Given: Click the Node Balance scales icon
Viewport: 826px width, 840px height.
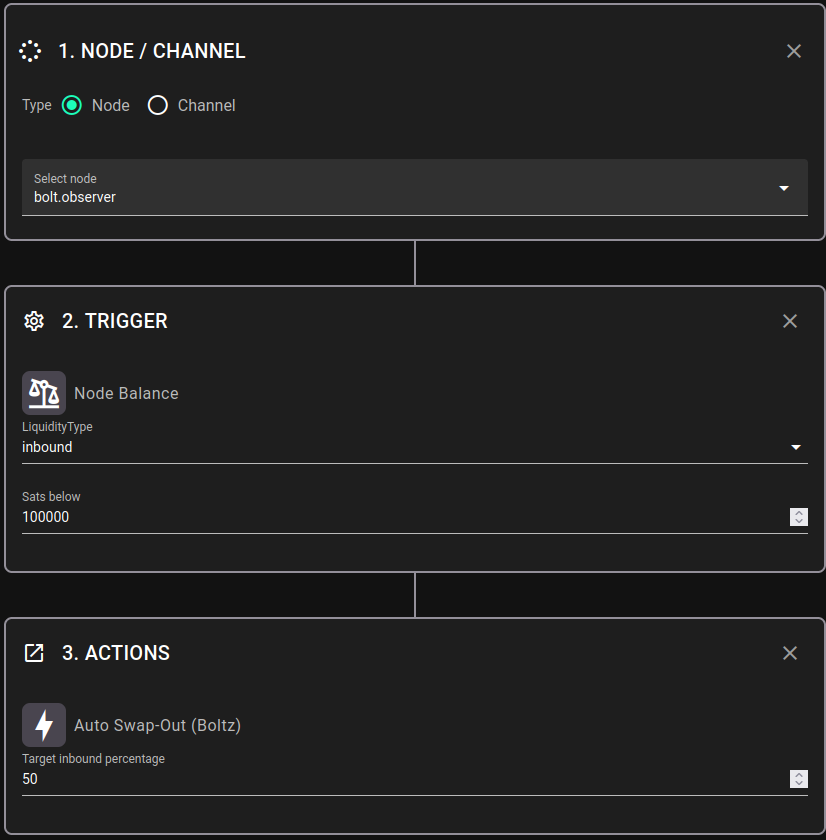Looking at the screenshot, I should 44,393.
